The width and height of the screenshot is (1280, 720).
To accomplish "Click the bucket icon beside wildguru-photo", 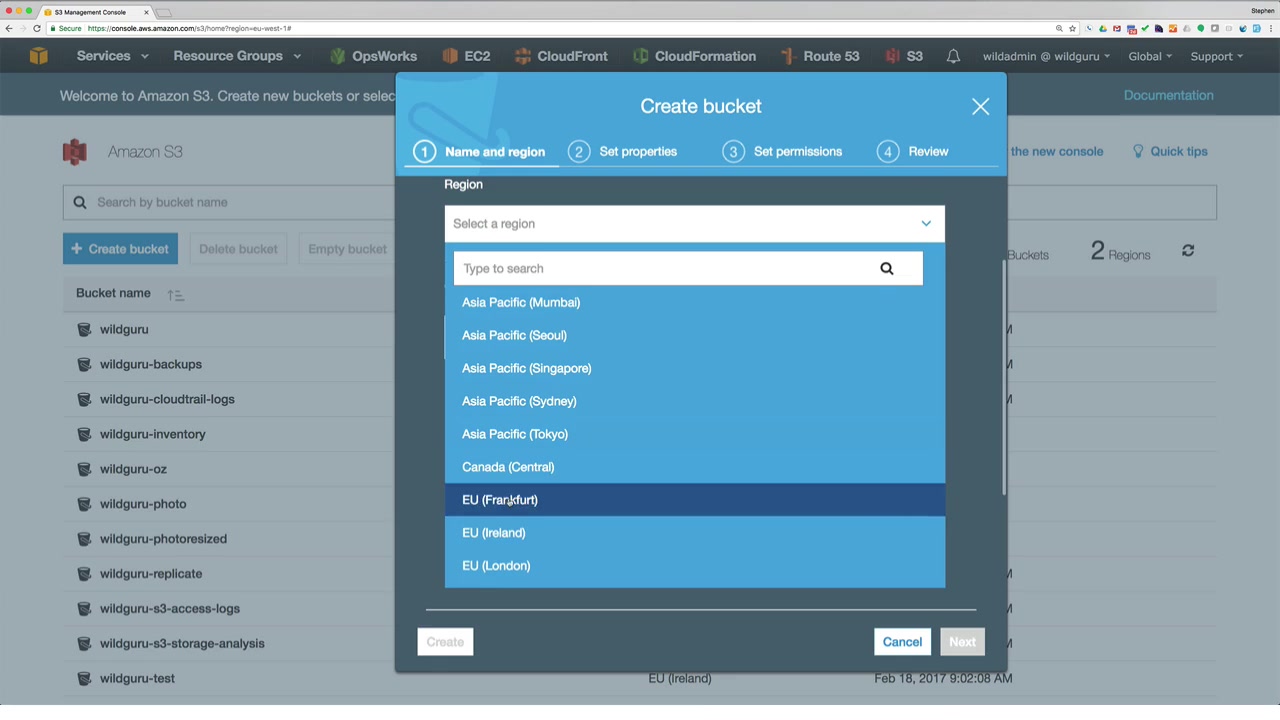I will tap(84, 504).
